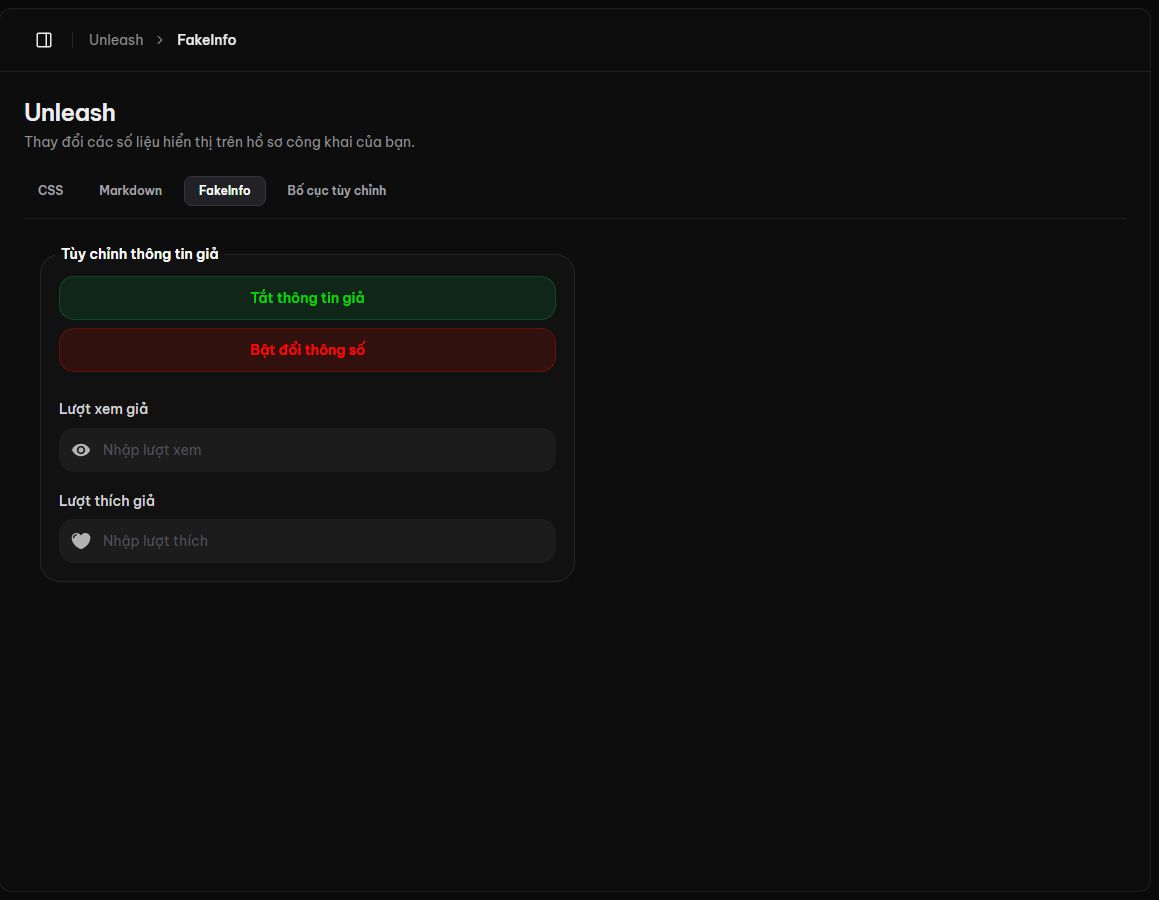
Task: Toggle the sidebar panel icon
Action: click(x=44, y=40)
